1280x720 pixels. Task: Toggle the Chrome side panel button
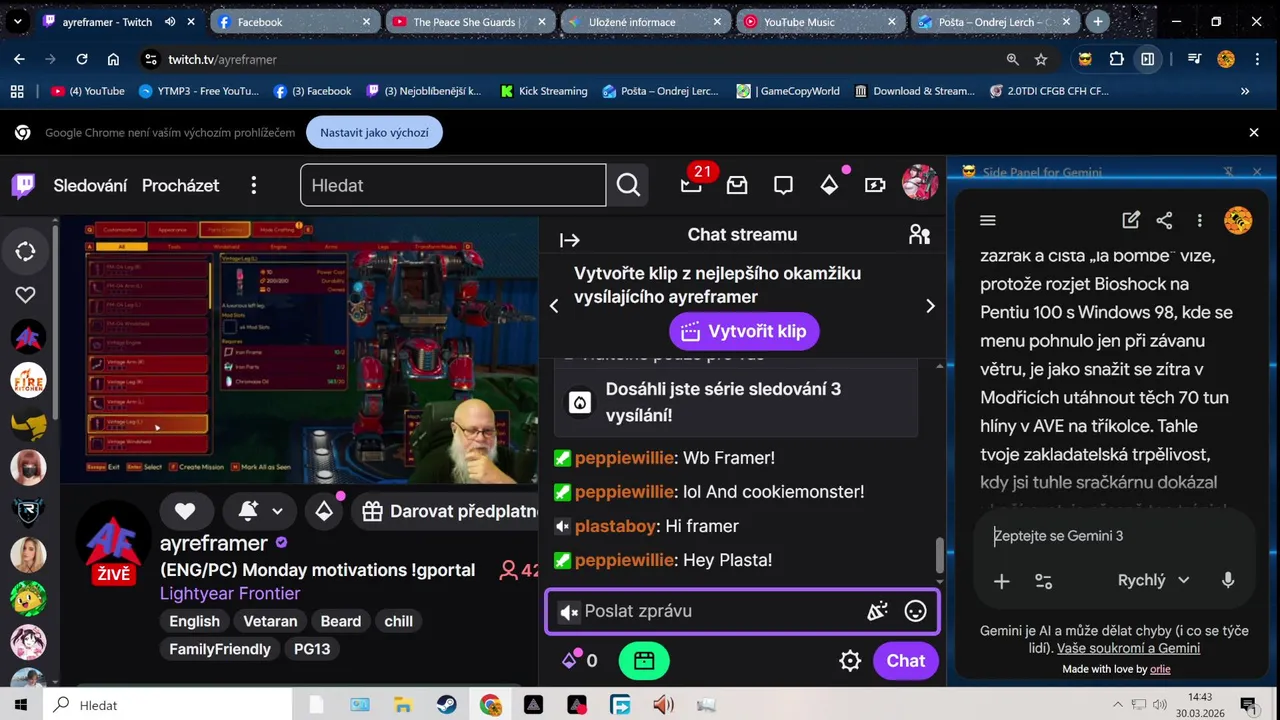coord(1148,59)
